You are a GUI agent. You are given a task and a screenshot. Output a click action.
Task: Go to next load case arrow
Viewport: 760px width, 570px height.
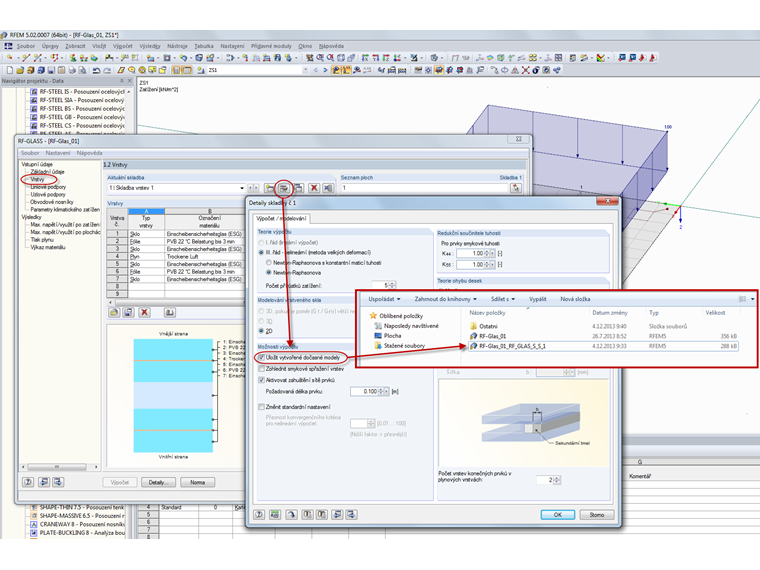325,70
